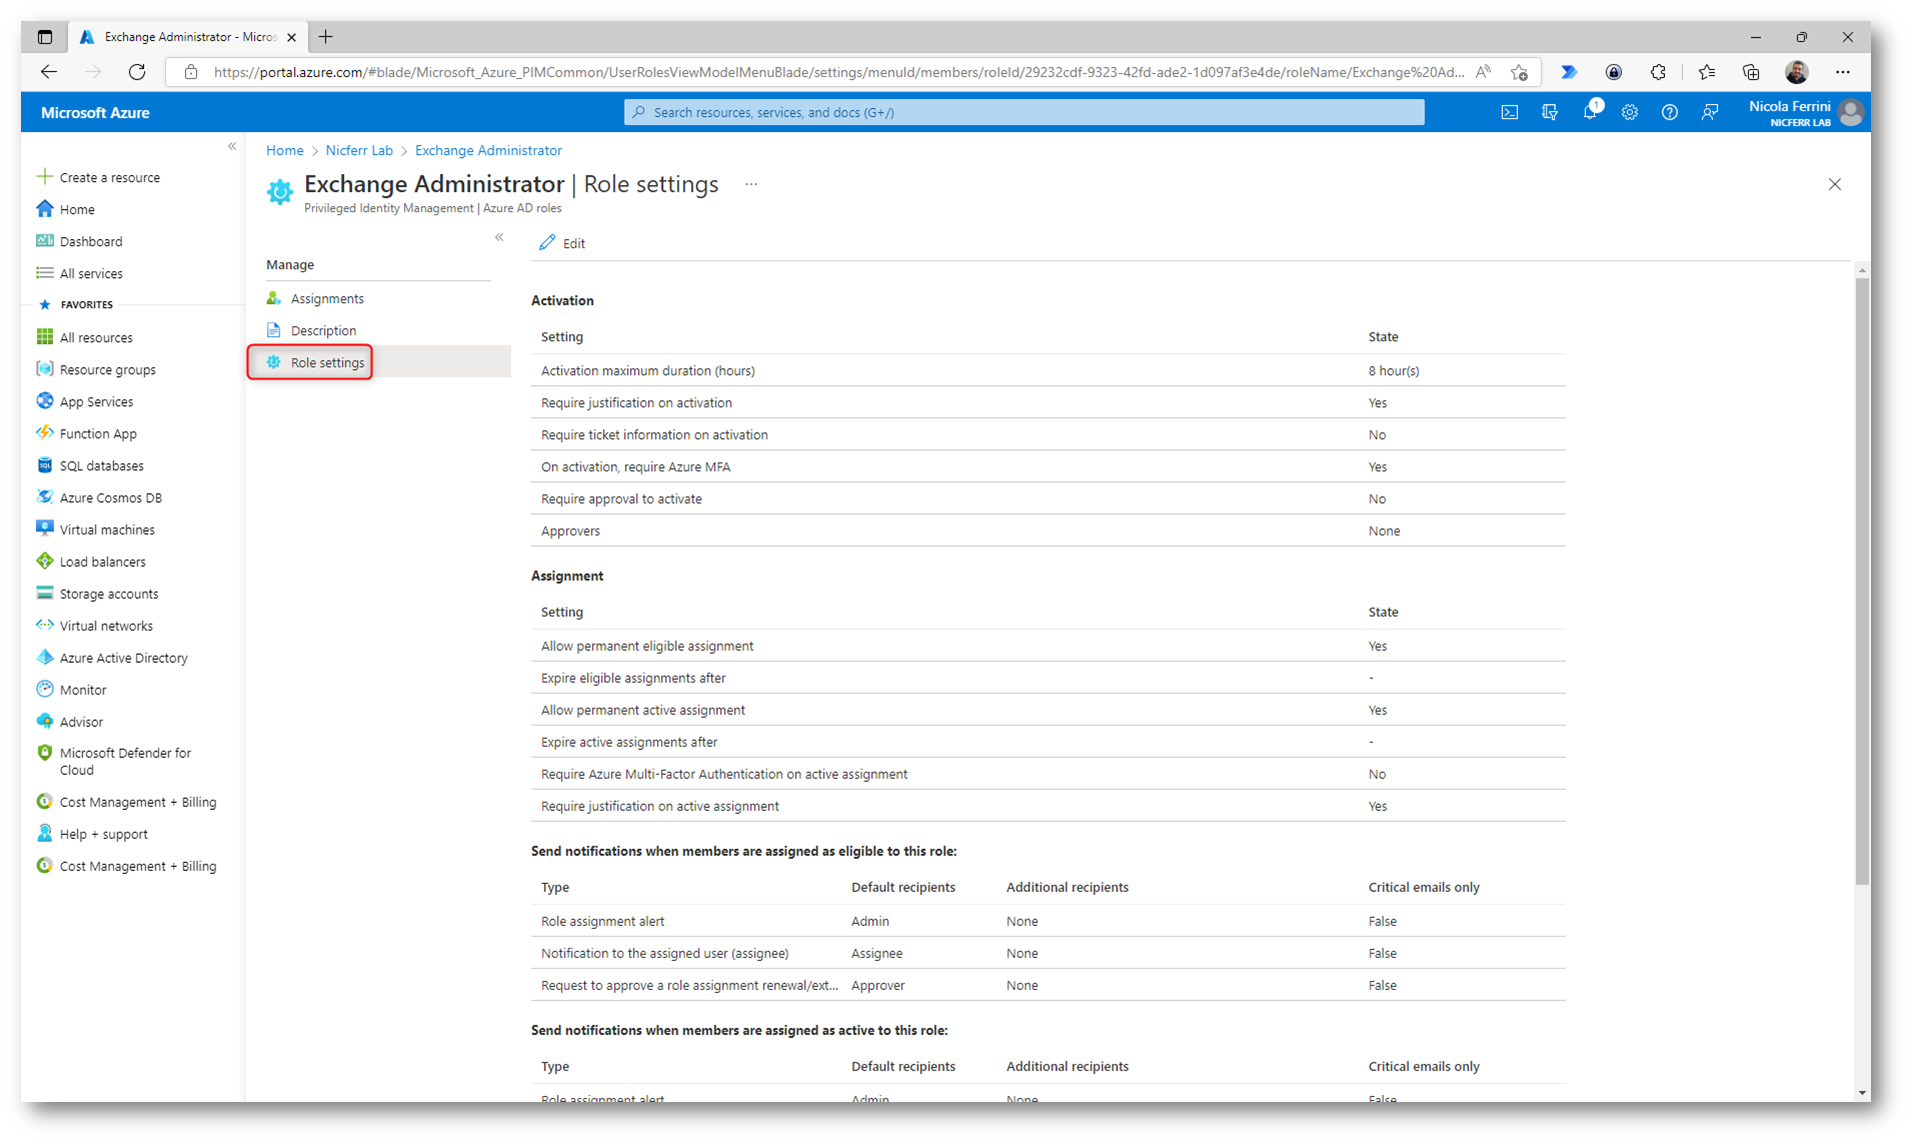
Task: Select Description in the Manage menu
Action: (323, 330)
